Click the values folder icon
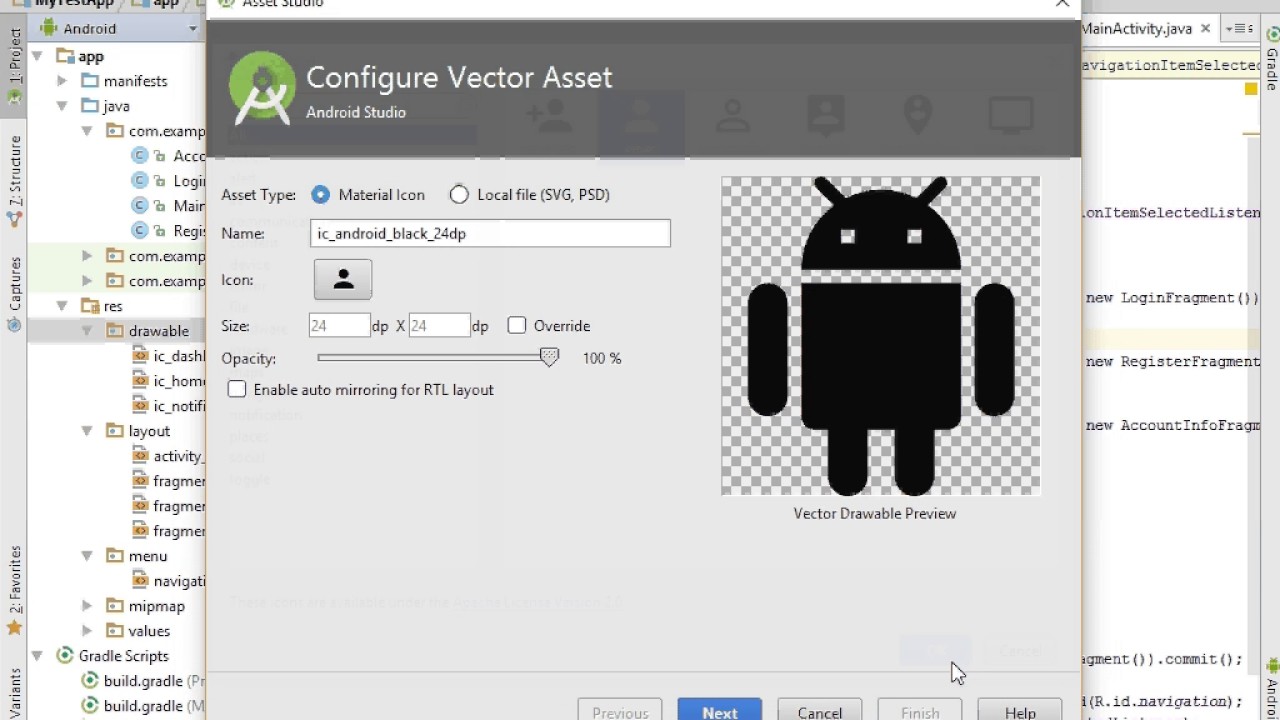 (x=115, y=630)
